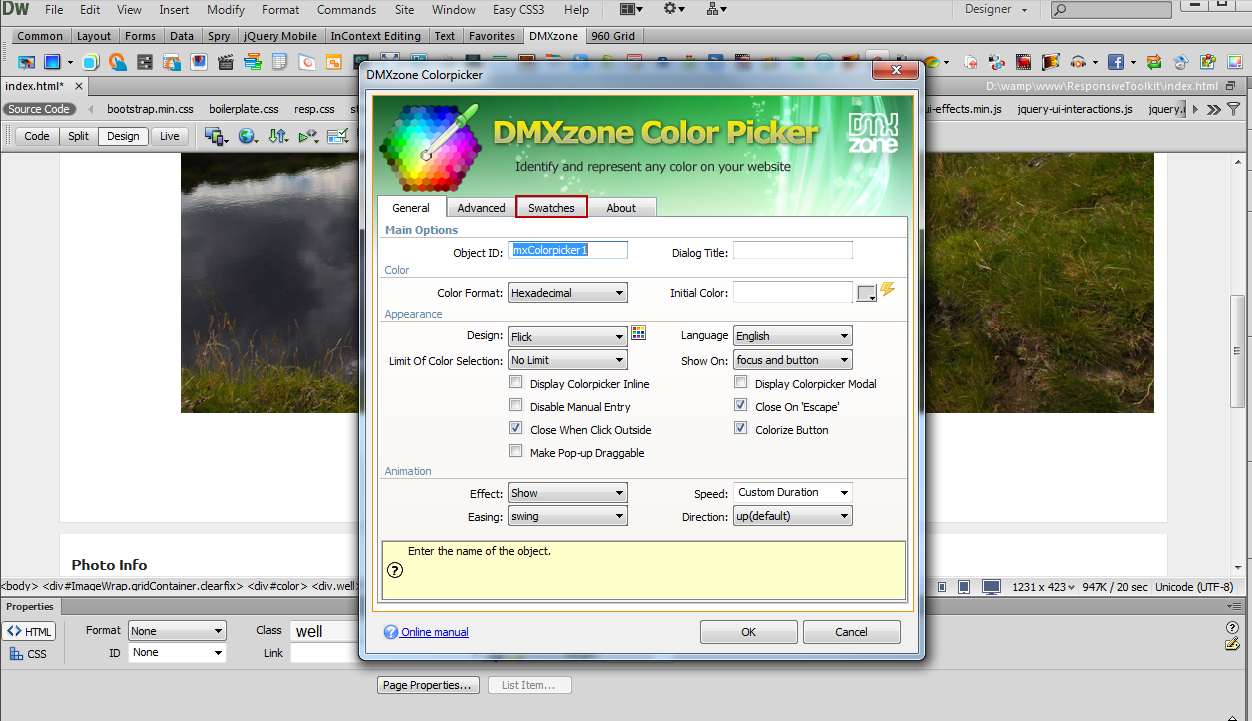Click the Dreamweaver DW logo
The width and height of the screenshot is (1252, 721).
[x=15, y=9]
